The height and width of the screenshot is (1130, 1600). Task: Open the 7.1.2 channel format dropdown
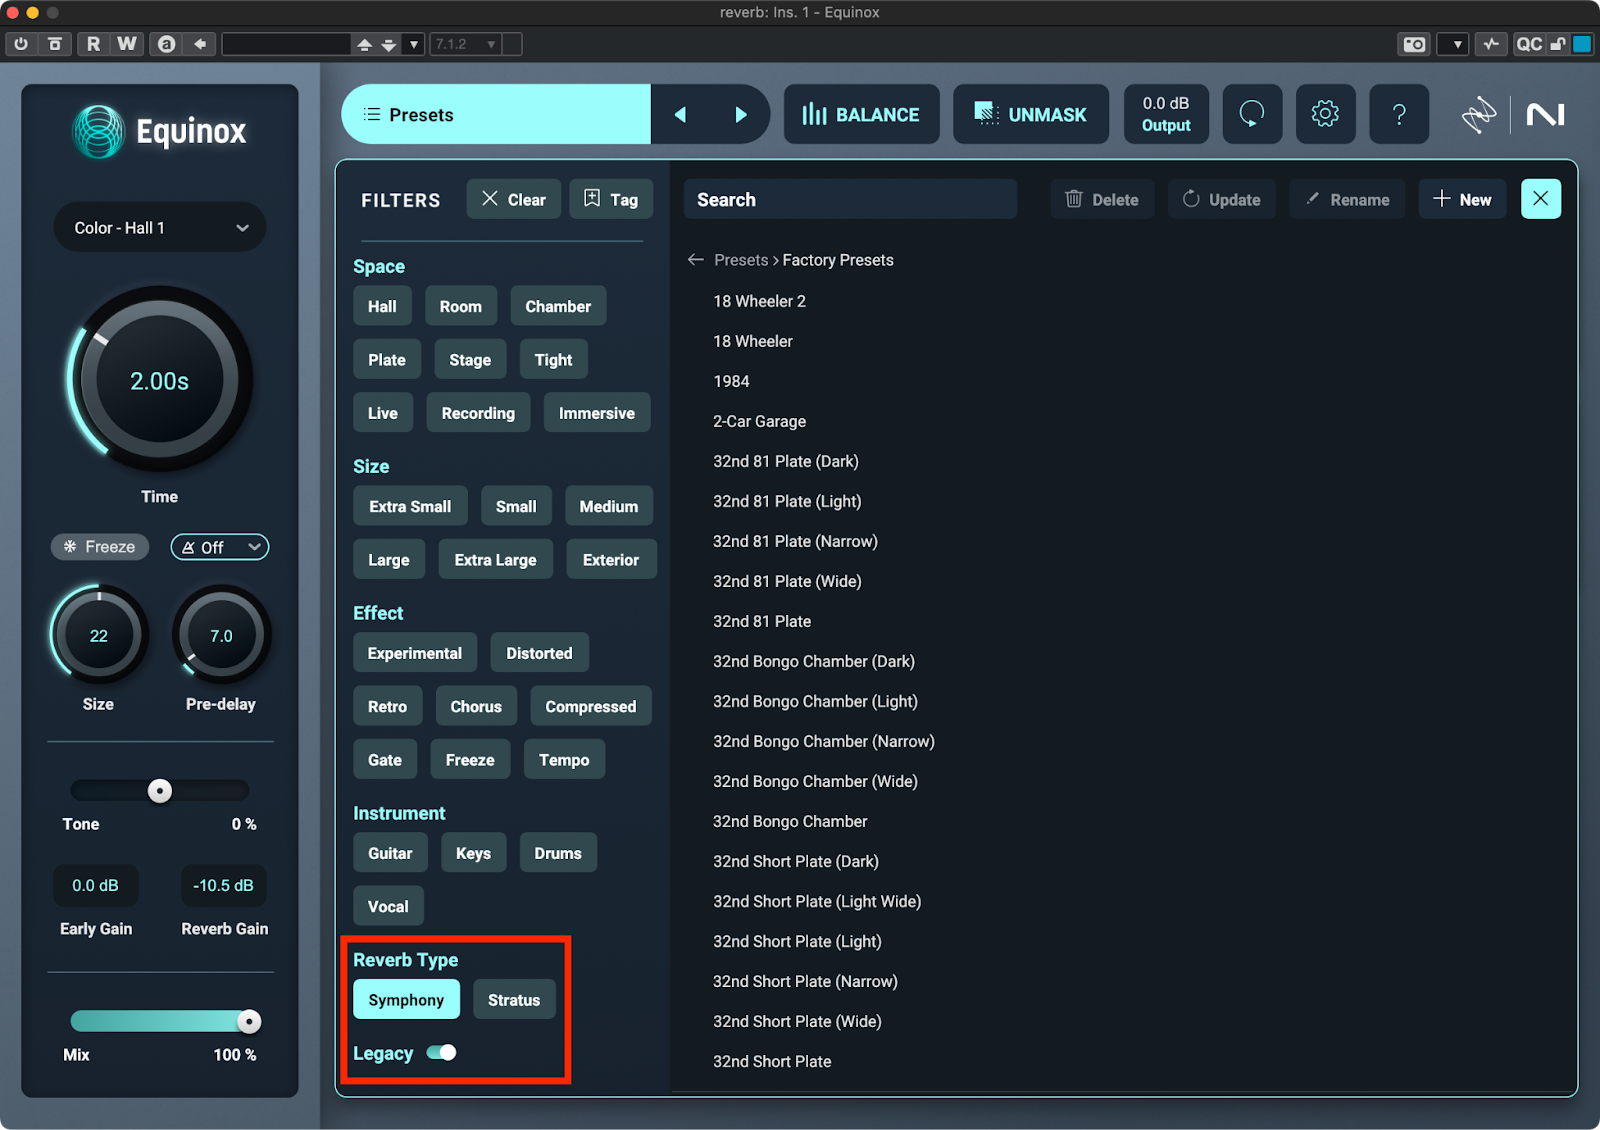465,44
